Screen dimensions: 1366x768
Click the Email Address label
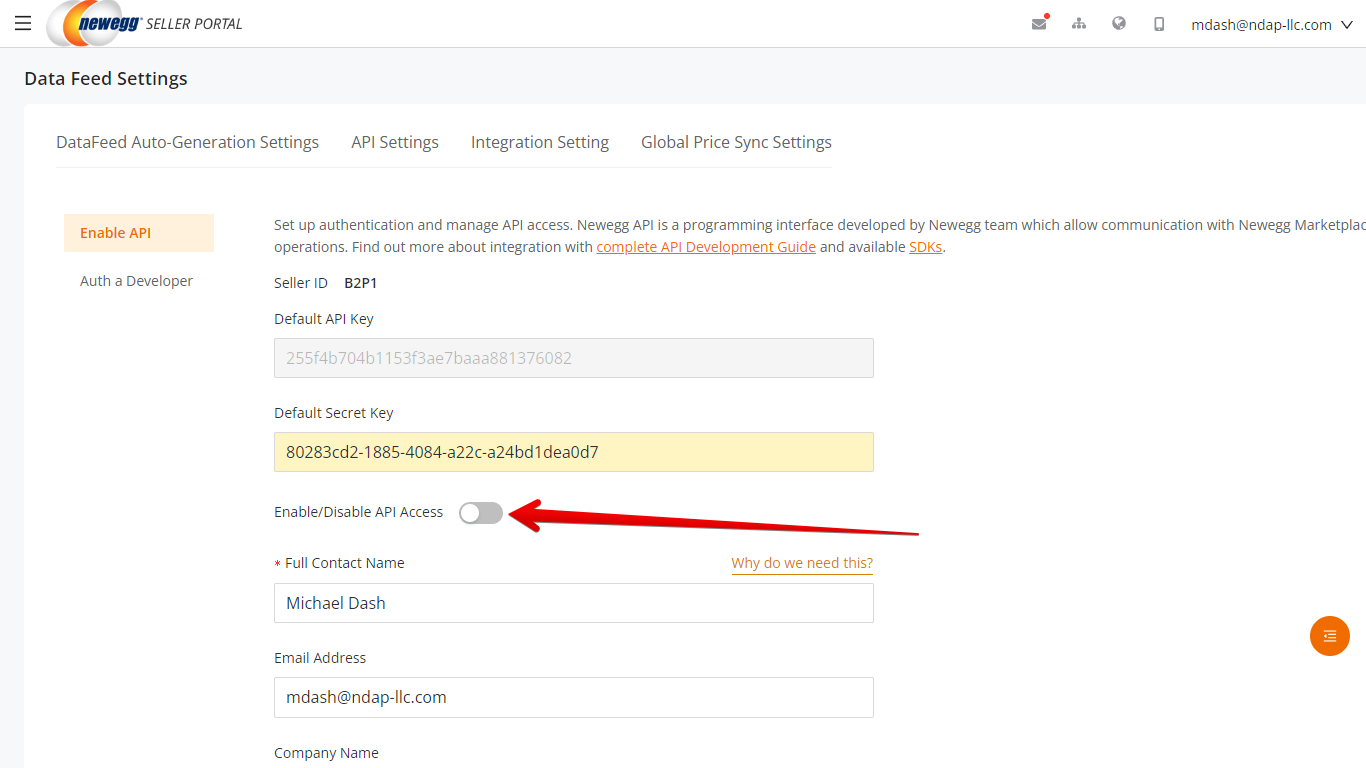click(320, 658)
